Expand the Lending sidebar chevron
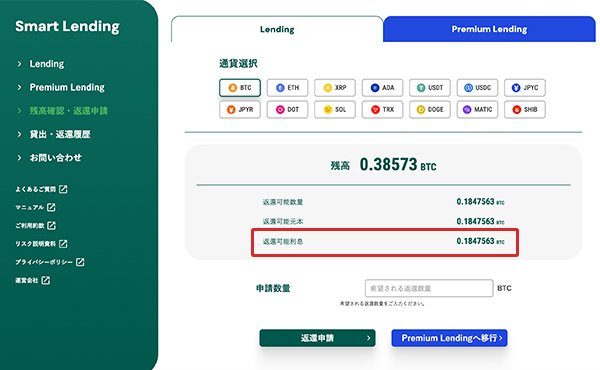The image size is (600, 370). (x=20, y=64)
